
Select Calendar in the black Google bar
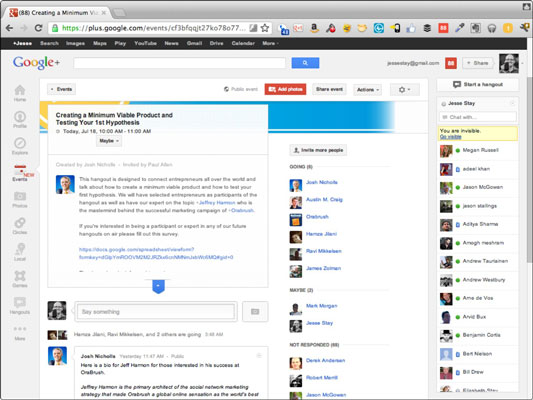click(x=243, y=43)
